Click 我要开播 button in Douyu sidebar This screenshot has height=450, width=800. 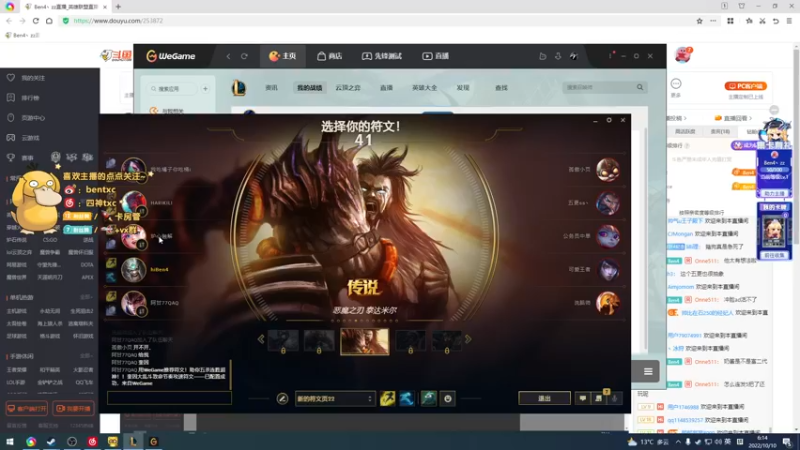73,409
